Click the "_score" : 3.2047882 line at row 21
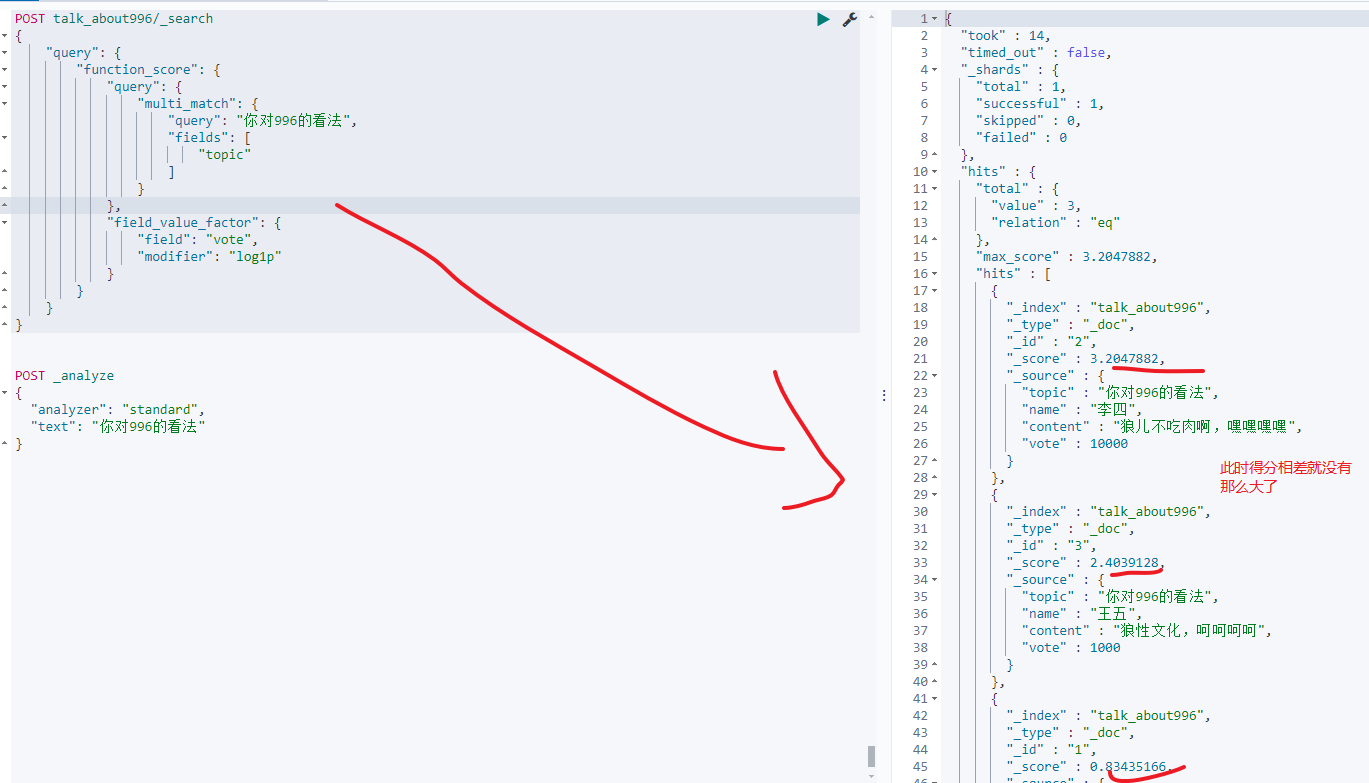Screen dimensions: 1369x783 1086,359
